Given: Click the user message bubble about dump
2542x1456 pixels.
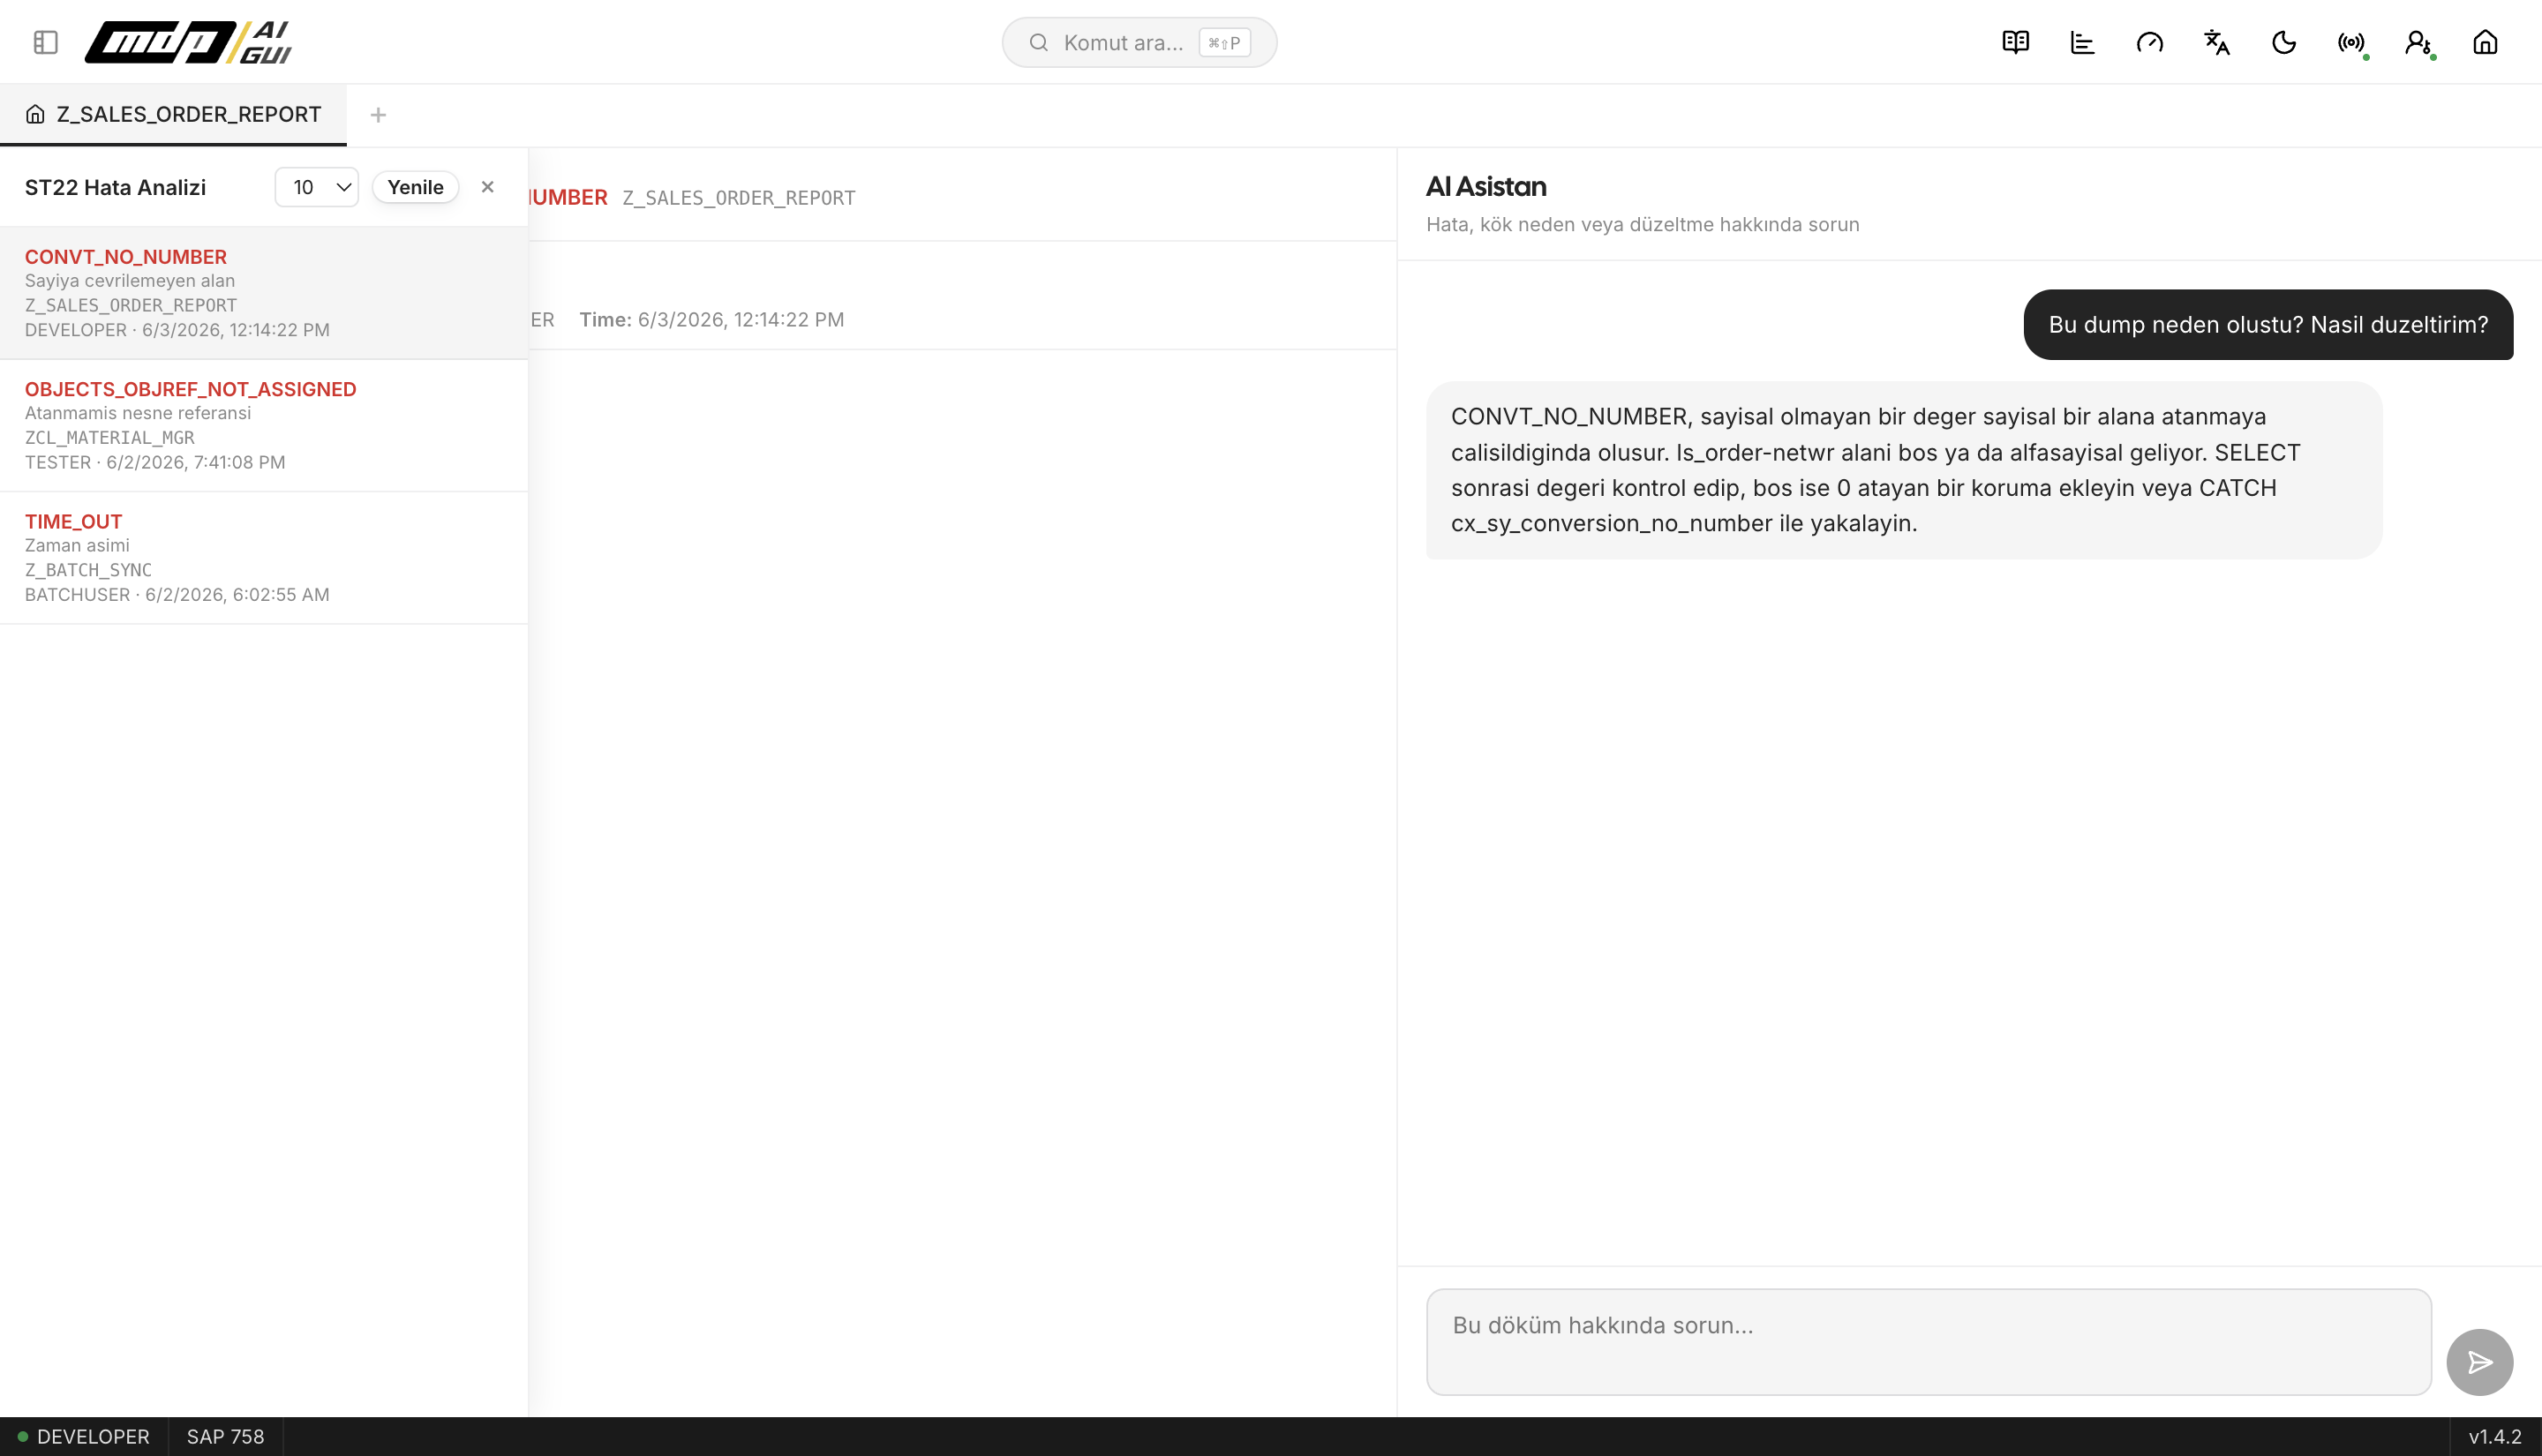Looking at the screenshot, I should 2267,324.
